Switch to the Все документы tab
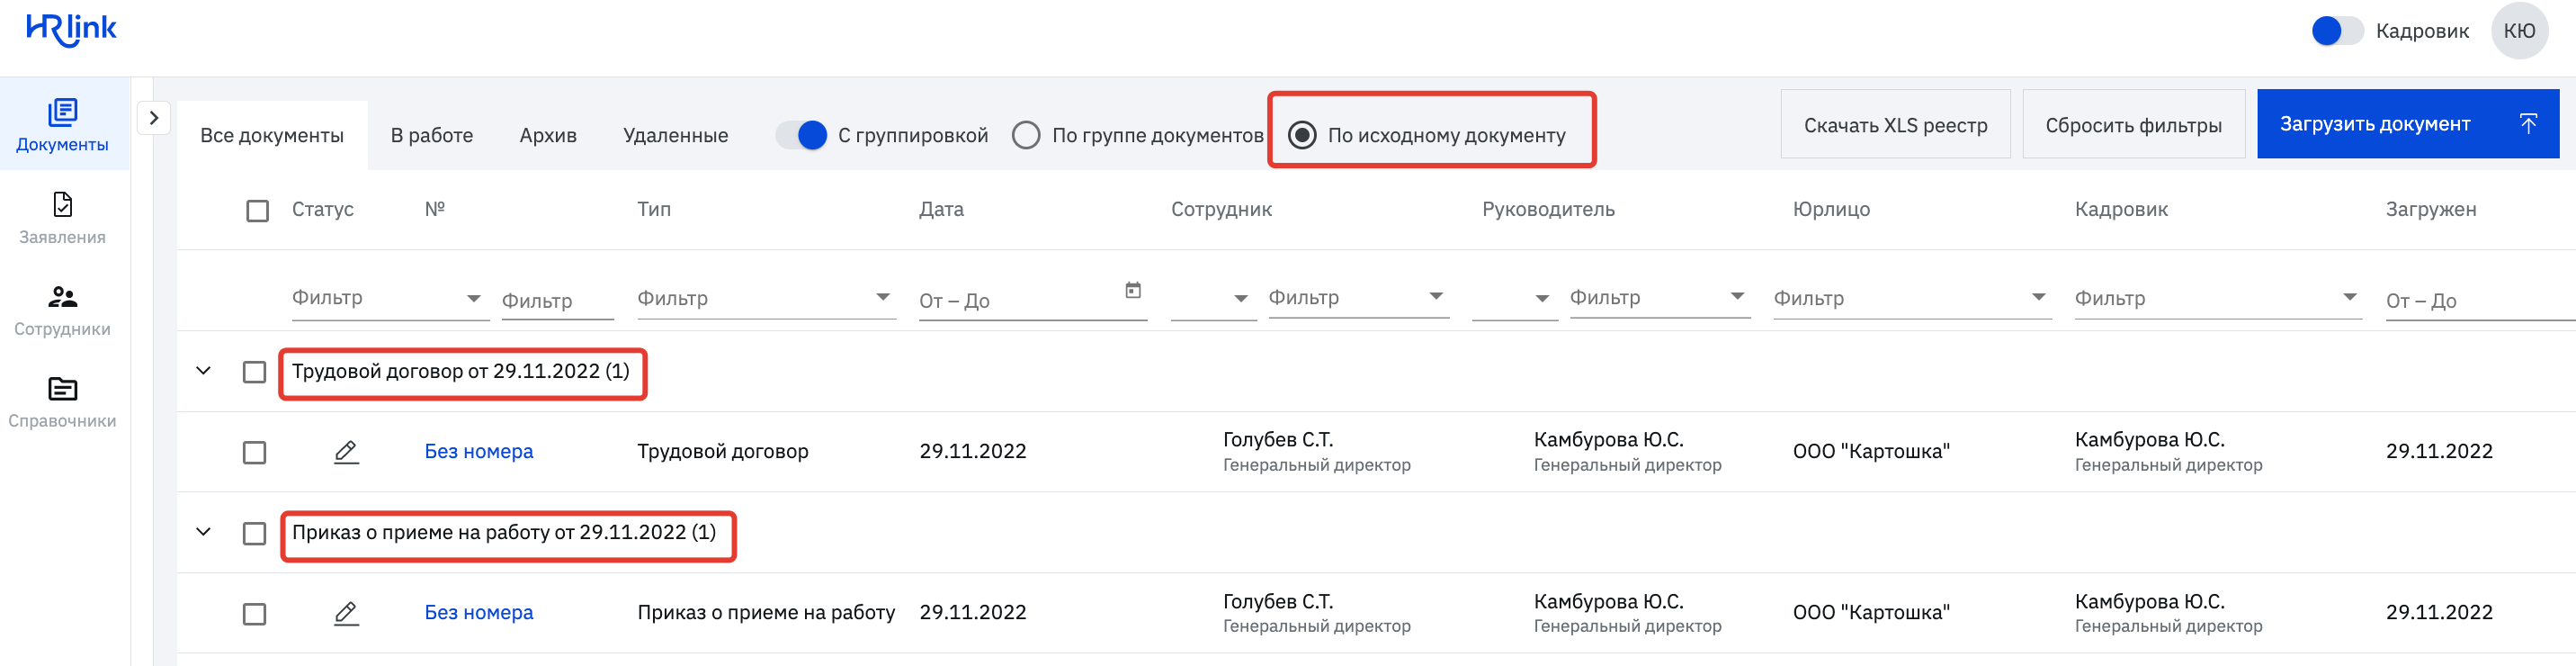2576x666 pixels. point(272,135)
